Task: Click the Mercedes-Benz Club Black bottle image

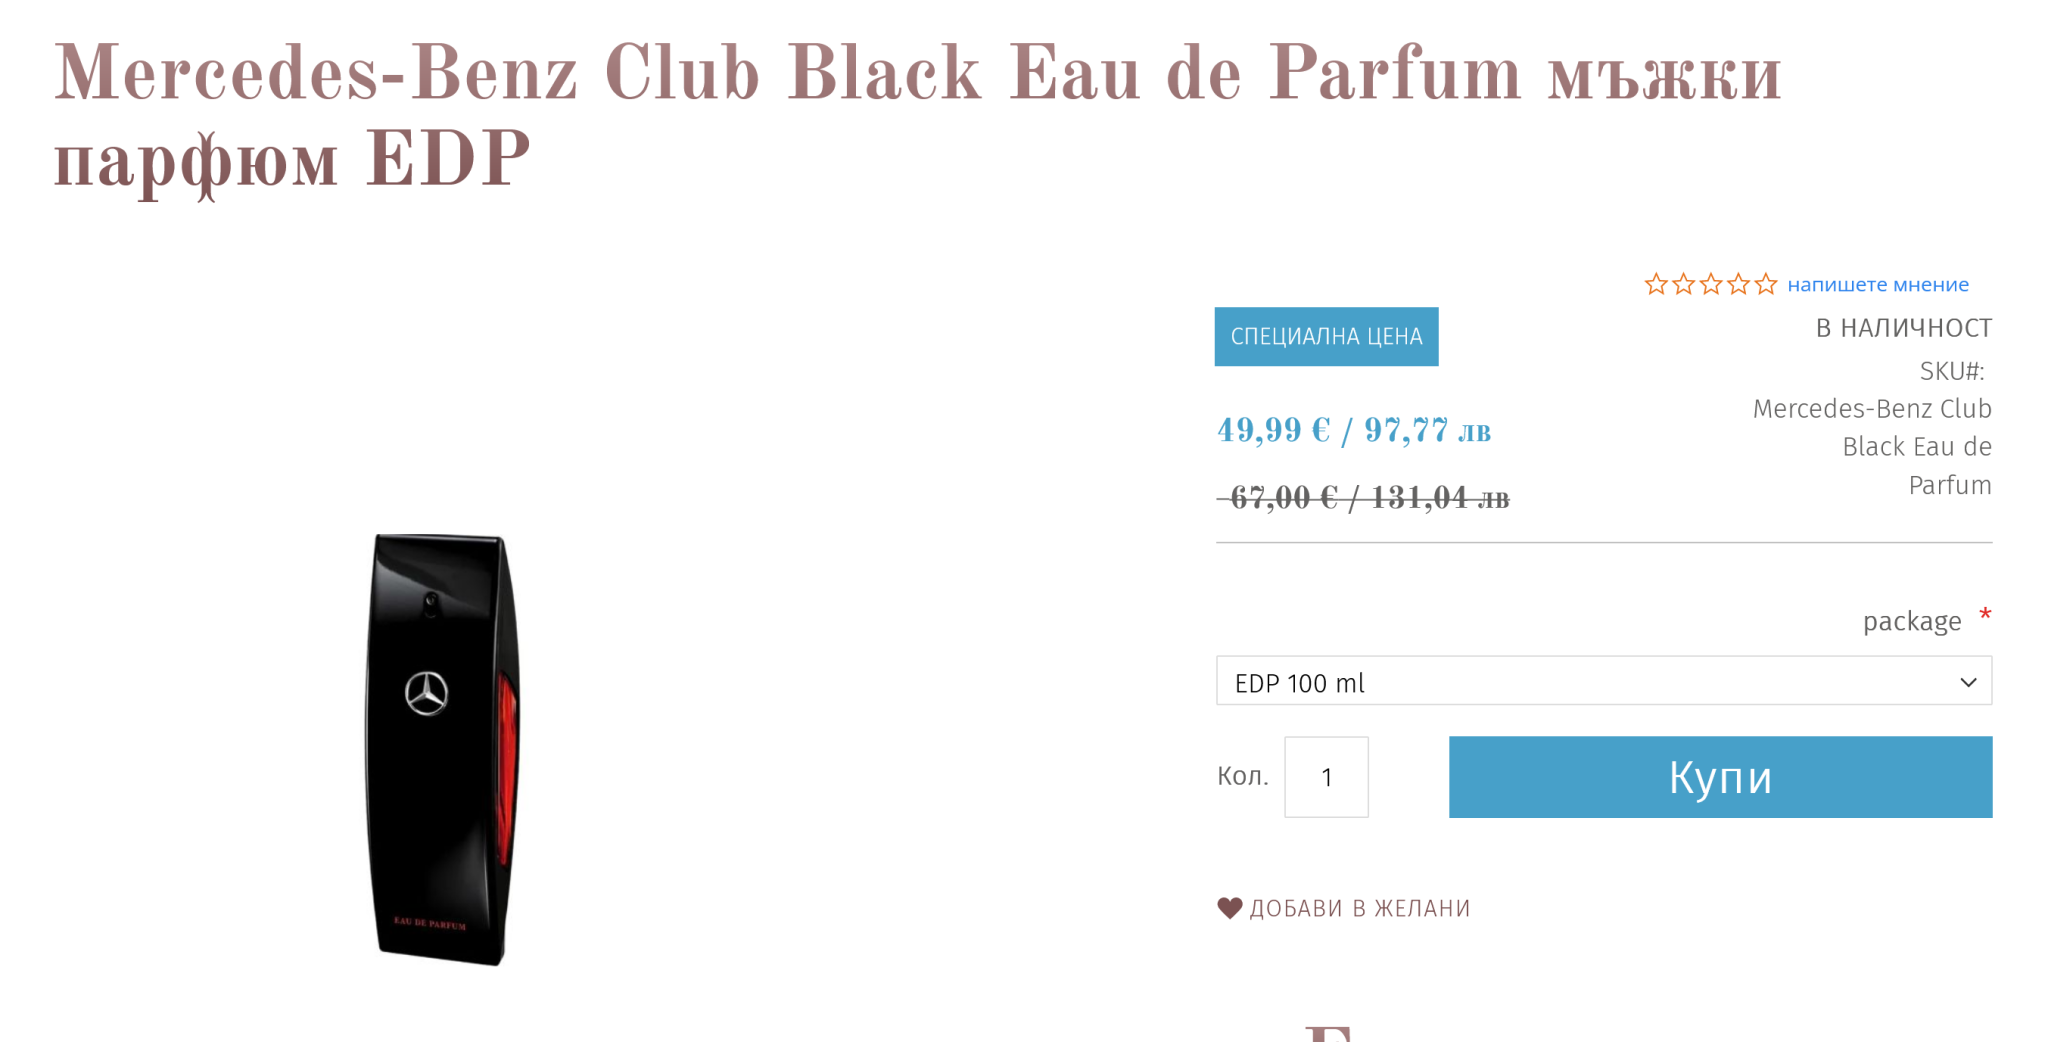Action: coord(441,750)
